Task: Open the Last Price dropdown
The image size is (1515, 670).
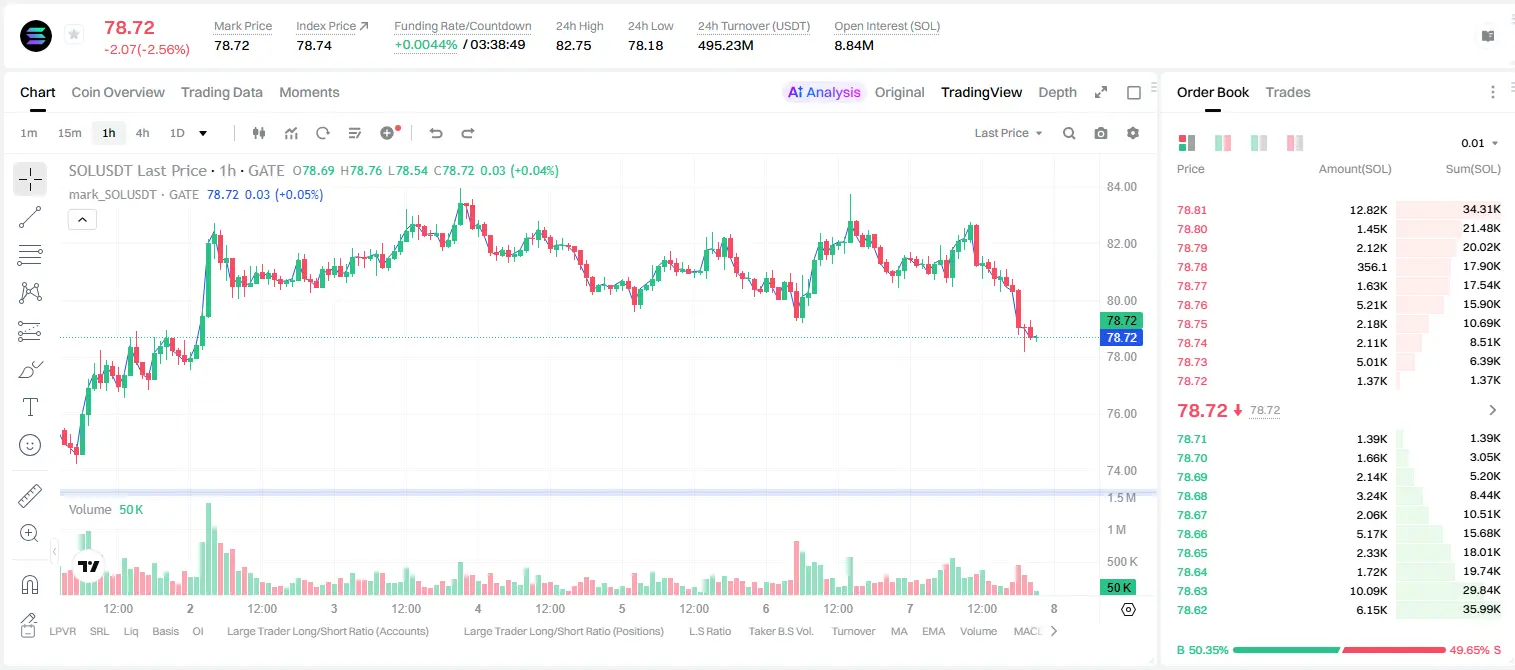Action: 1009,133
